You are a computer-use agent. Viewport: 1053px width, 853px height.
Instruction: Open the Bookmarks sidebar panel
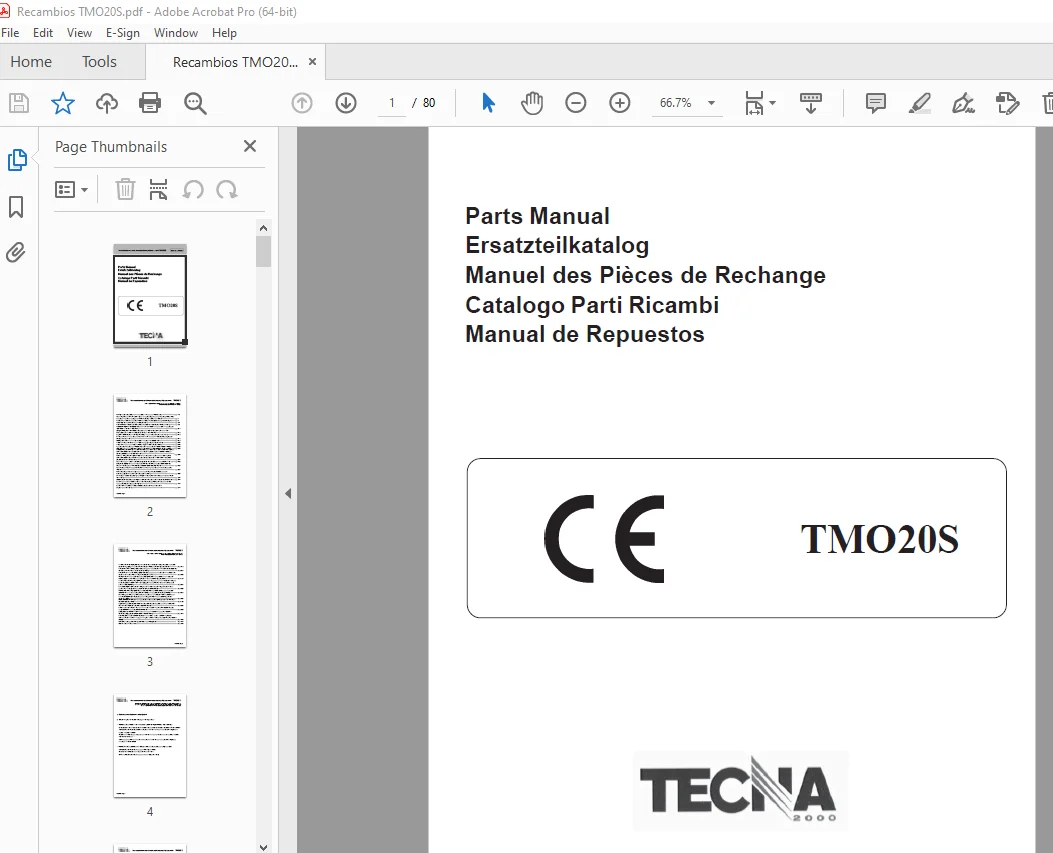[x=16, y=207]
